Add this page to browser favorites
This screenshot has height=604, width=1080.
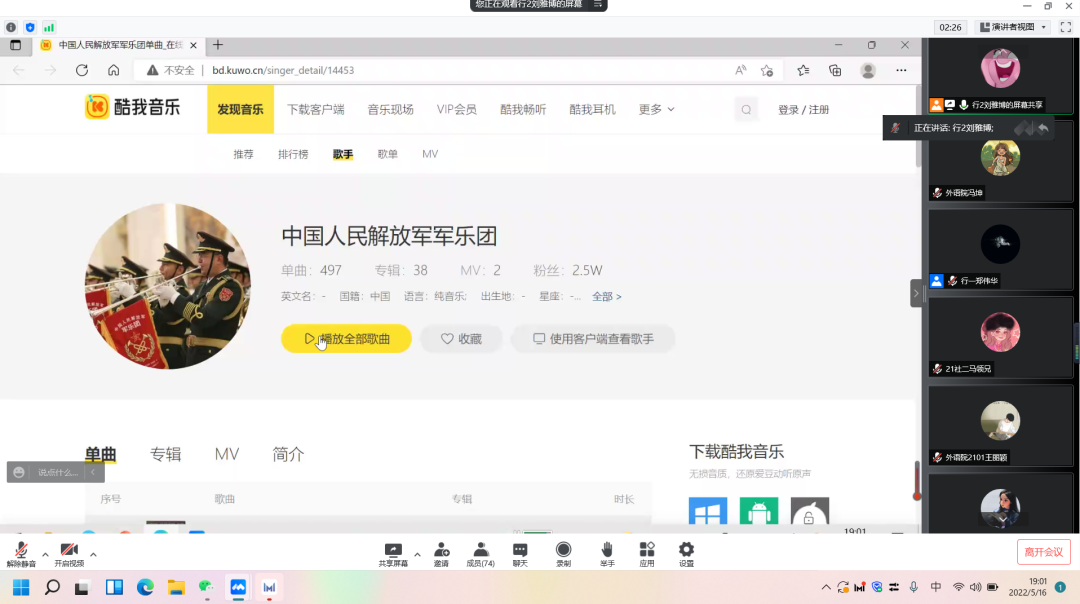click(767, 70)
